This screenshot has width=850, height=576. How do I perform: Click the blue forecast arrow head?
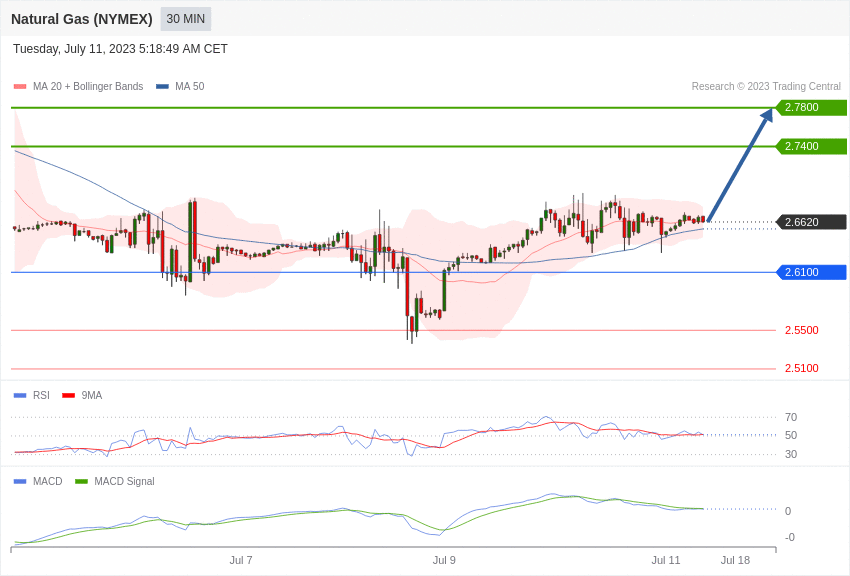click(766, 116)
